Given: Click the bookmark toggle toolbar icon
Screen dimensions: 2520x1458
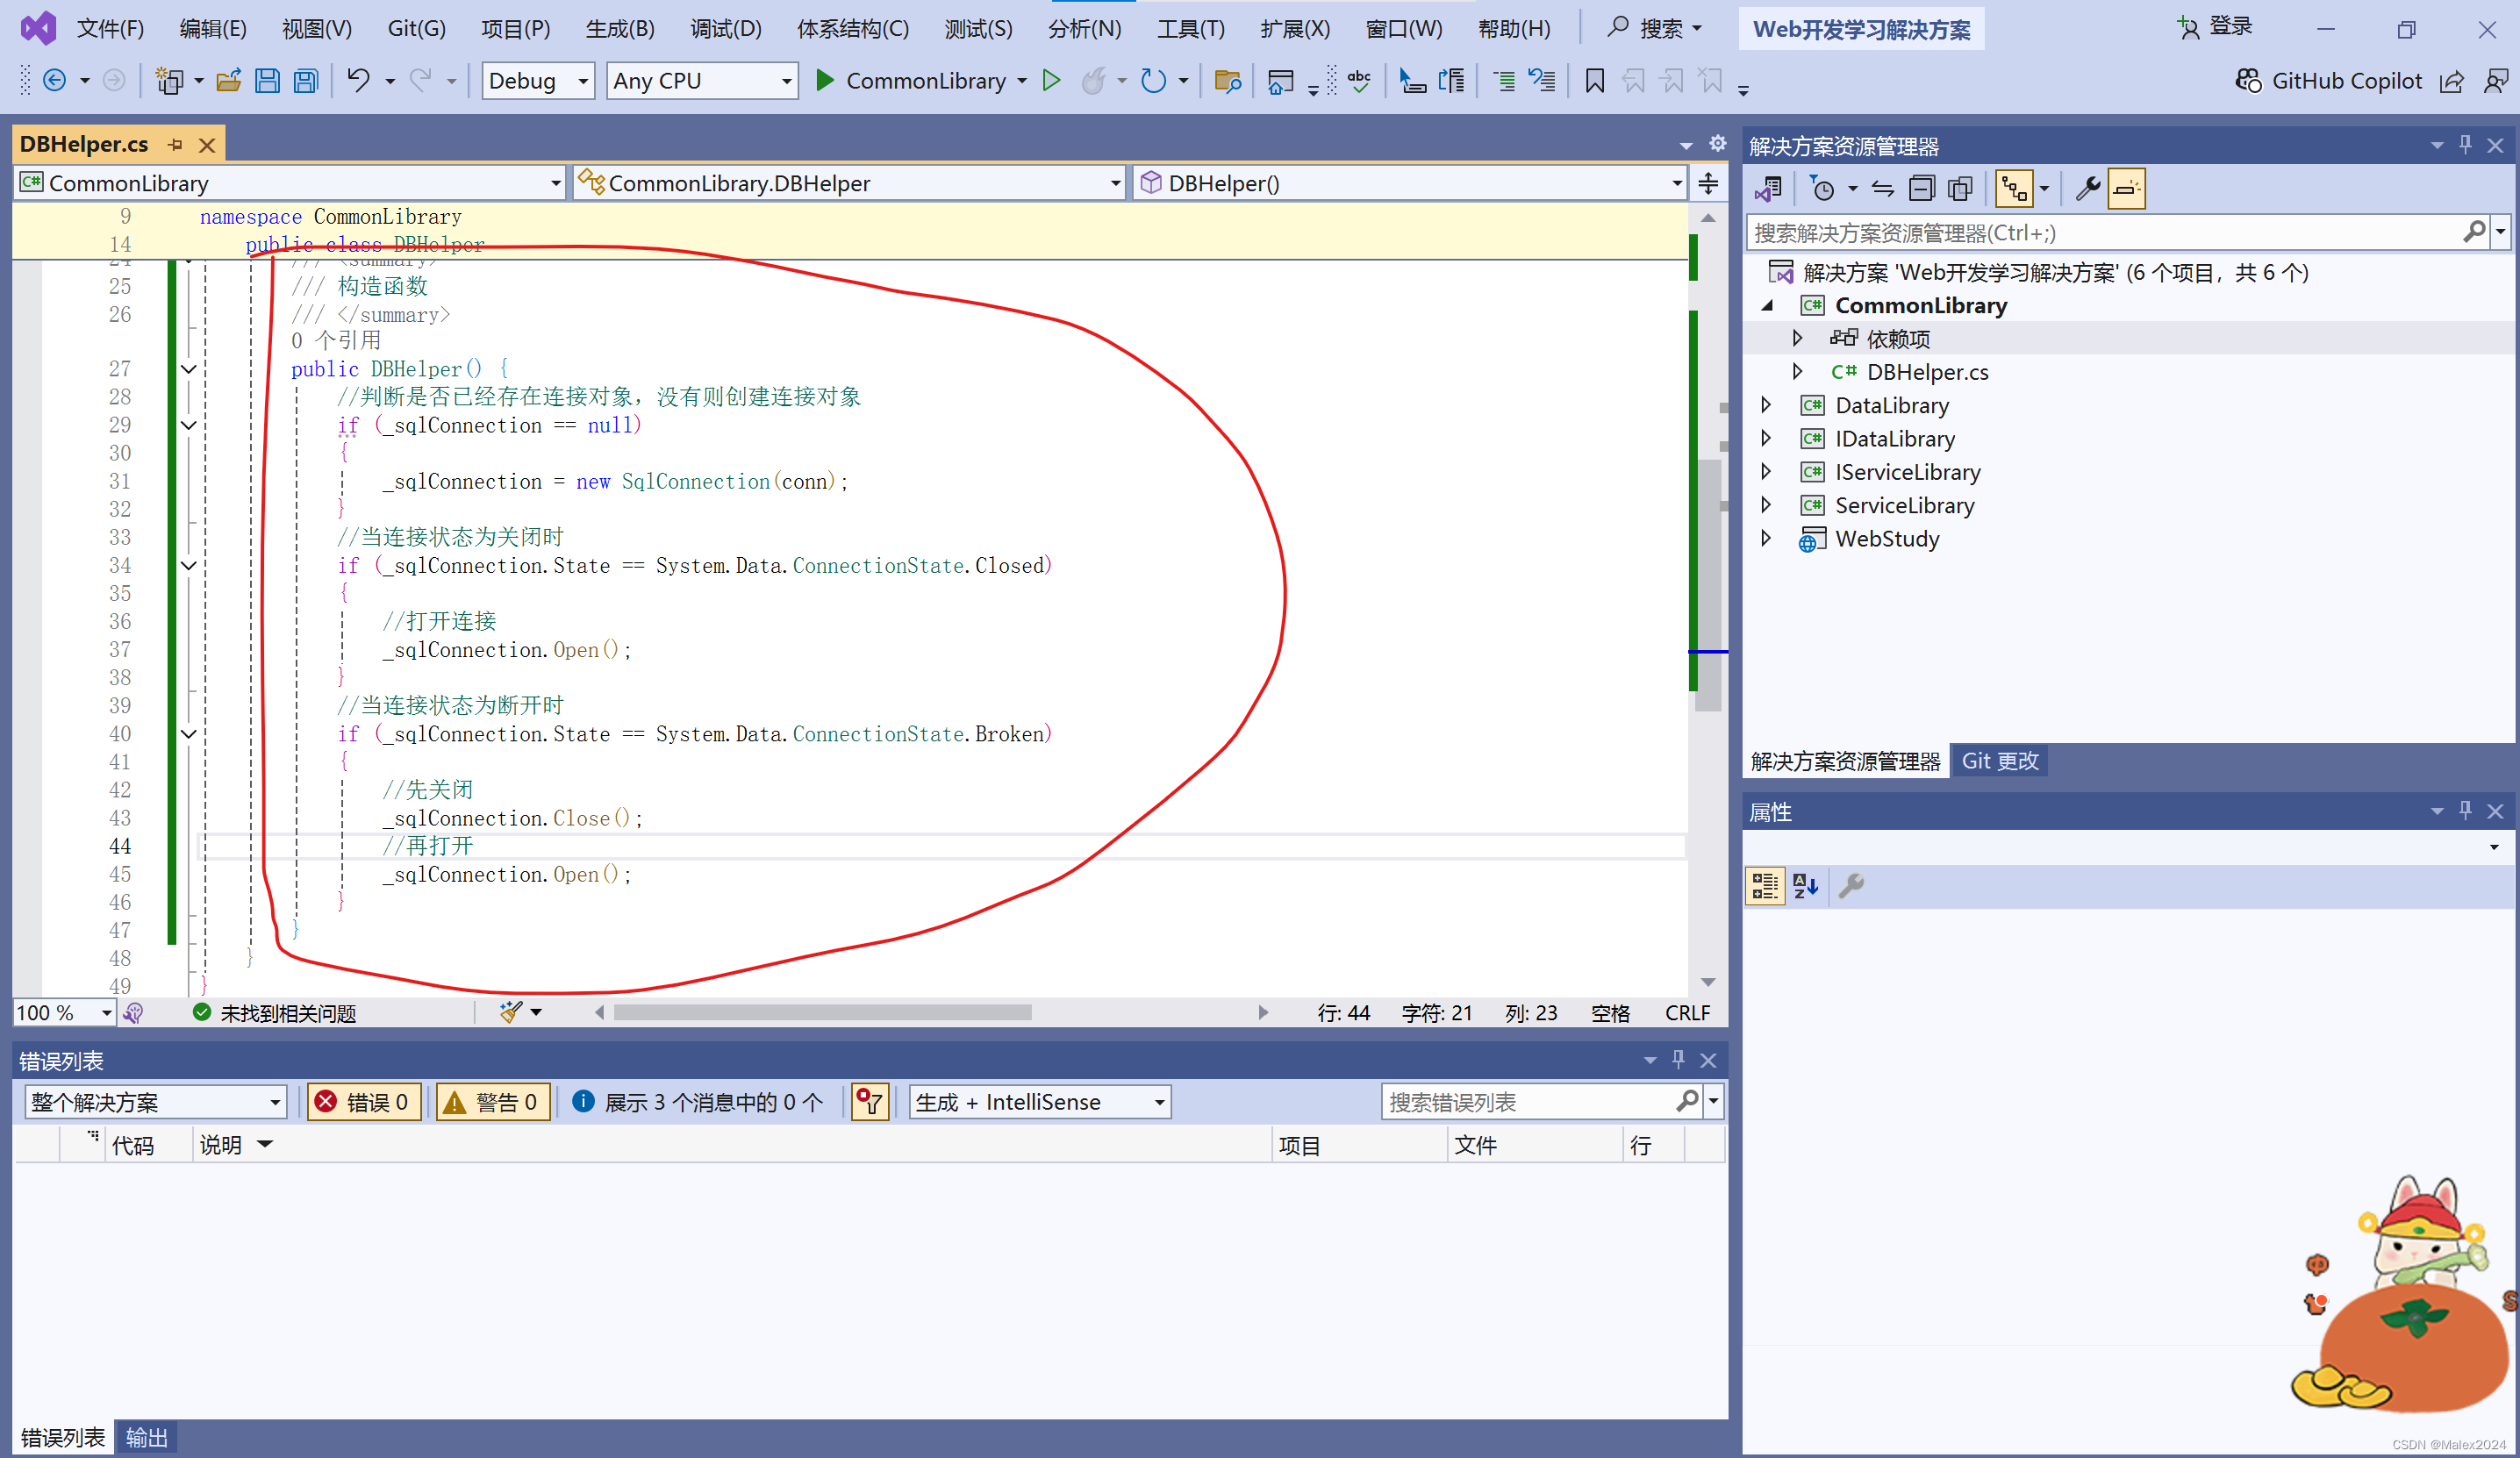Looking at the screenshot, I should pos(1595,81).
